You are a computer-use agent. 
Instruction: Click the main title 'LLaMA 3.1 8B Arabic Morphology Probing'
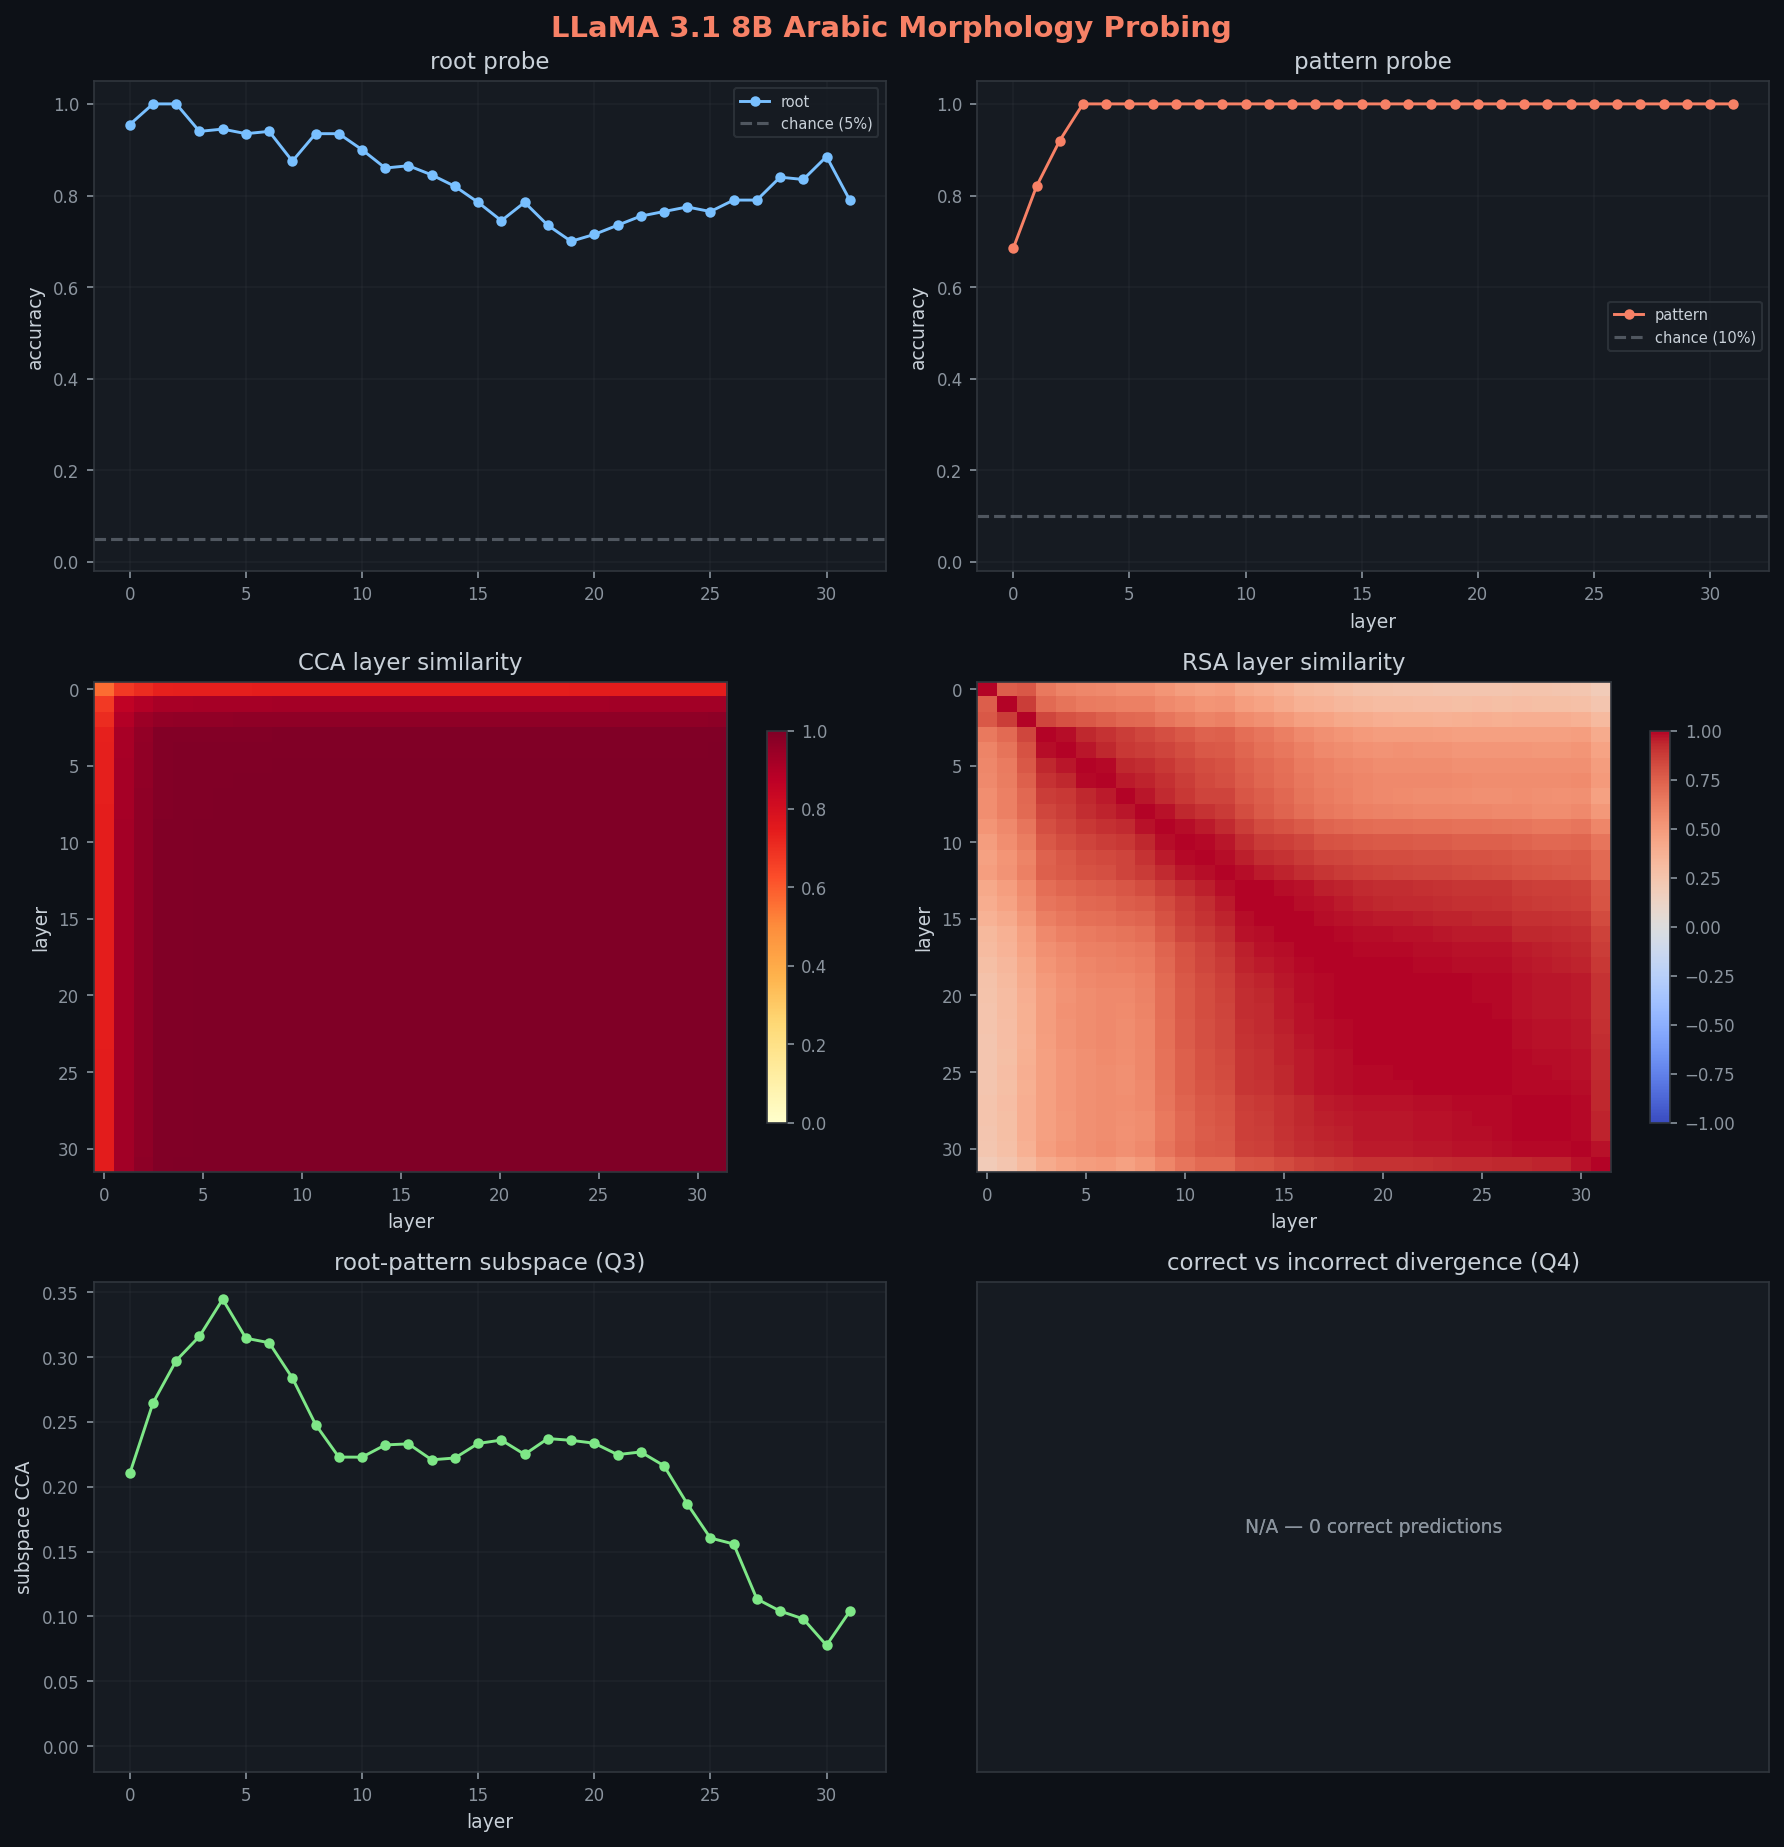[891, 27]
